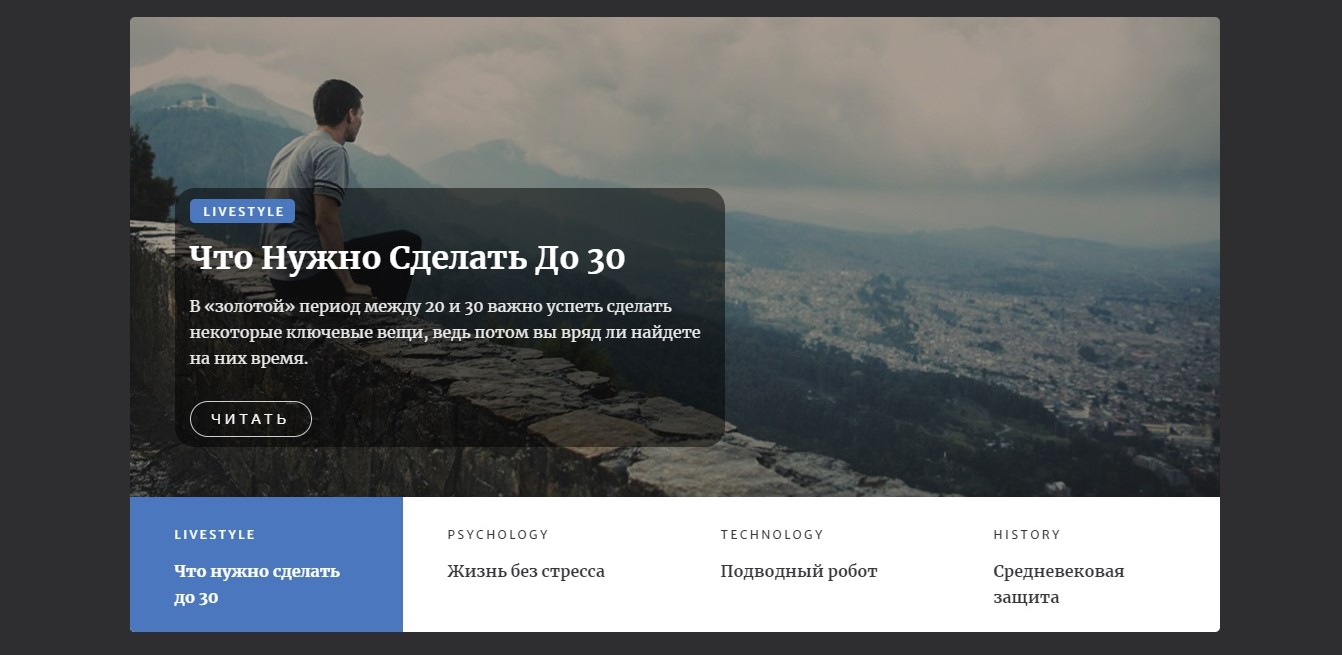This screenshot has height=655, width=1342.
Task: Select the TECHNOLOGY category label
Action: click(772, 535)
